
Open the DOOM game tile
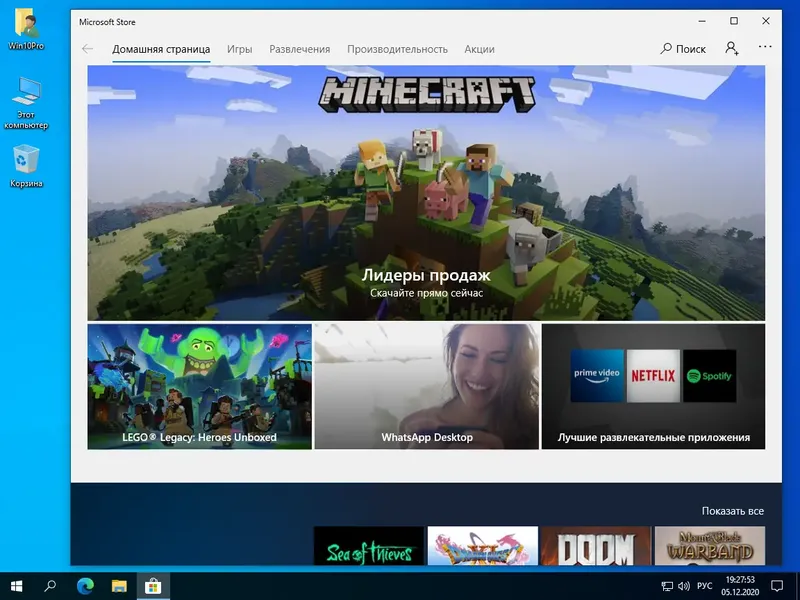click(x=596, y=545)
